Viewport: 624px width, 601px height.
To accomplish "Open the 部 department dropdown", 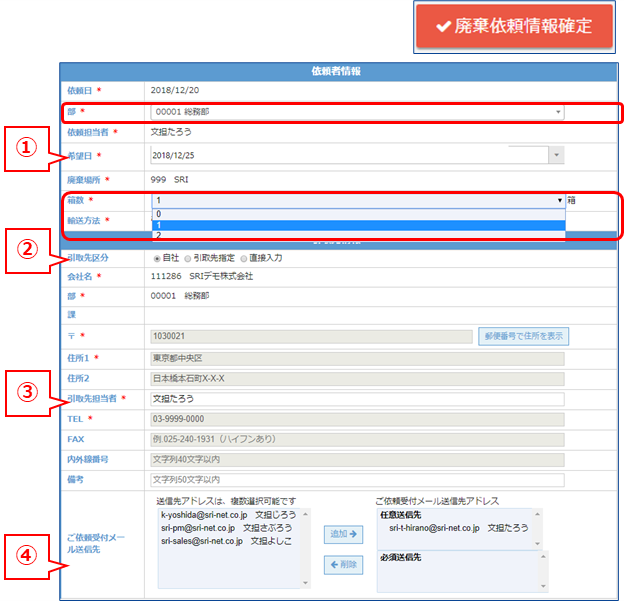I will [356, 112].
